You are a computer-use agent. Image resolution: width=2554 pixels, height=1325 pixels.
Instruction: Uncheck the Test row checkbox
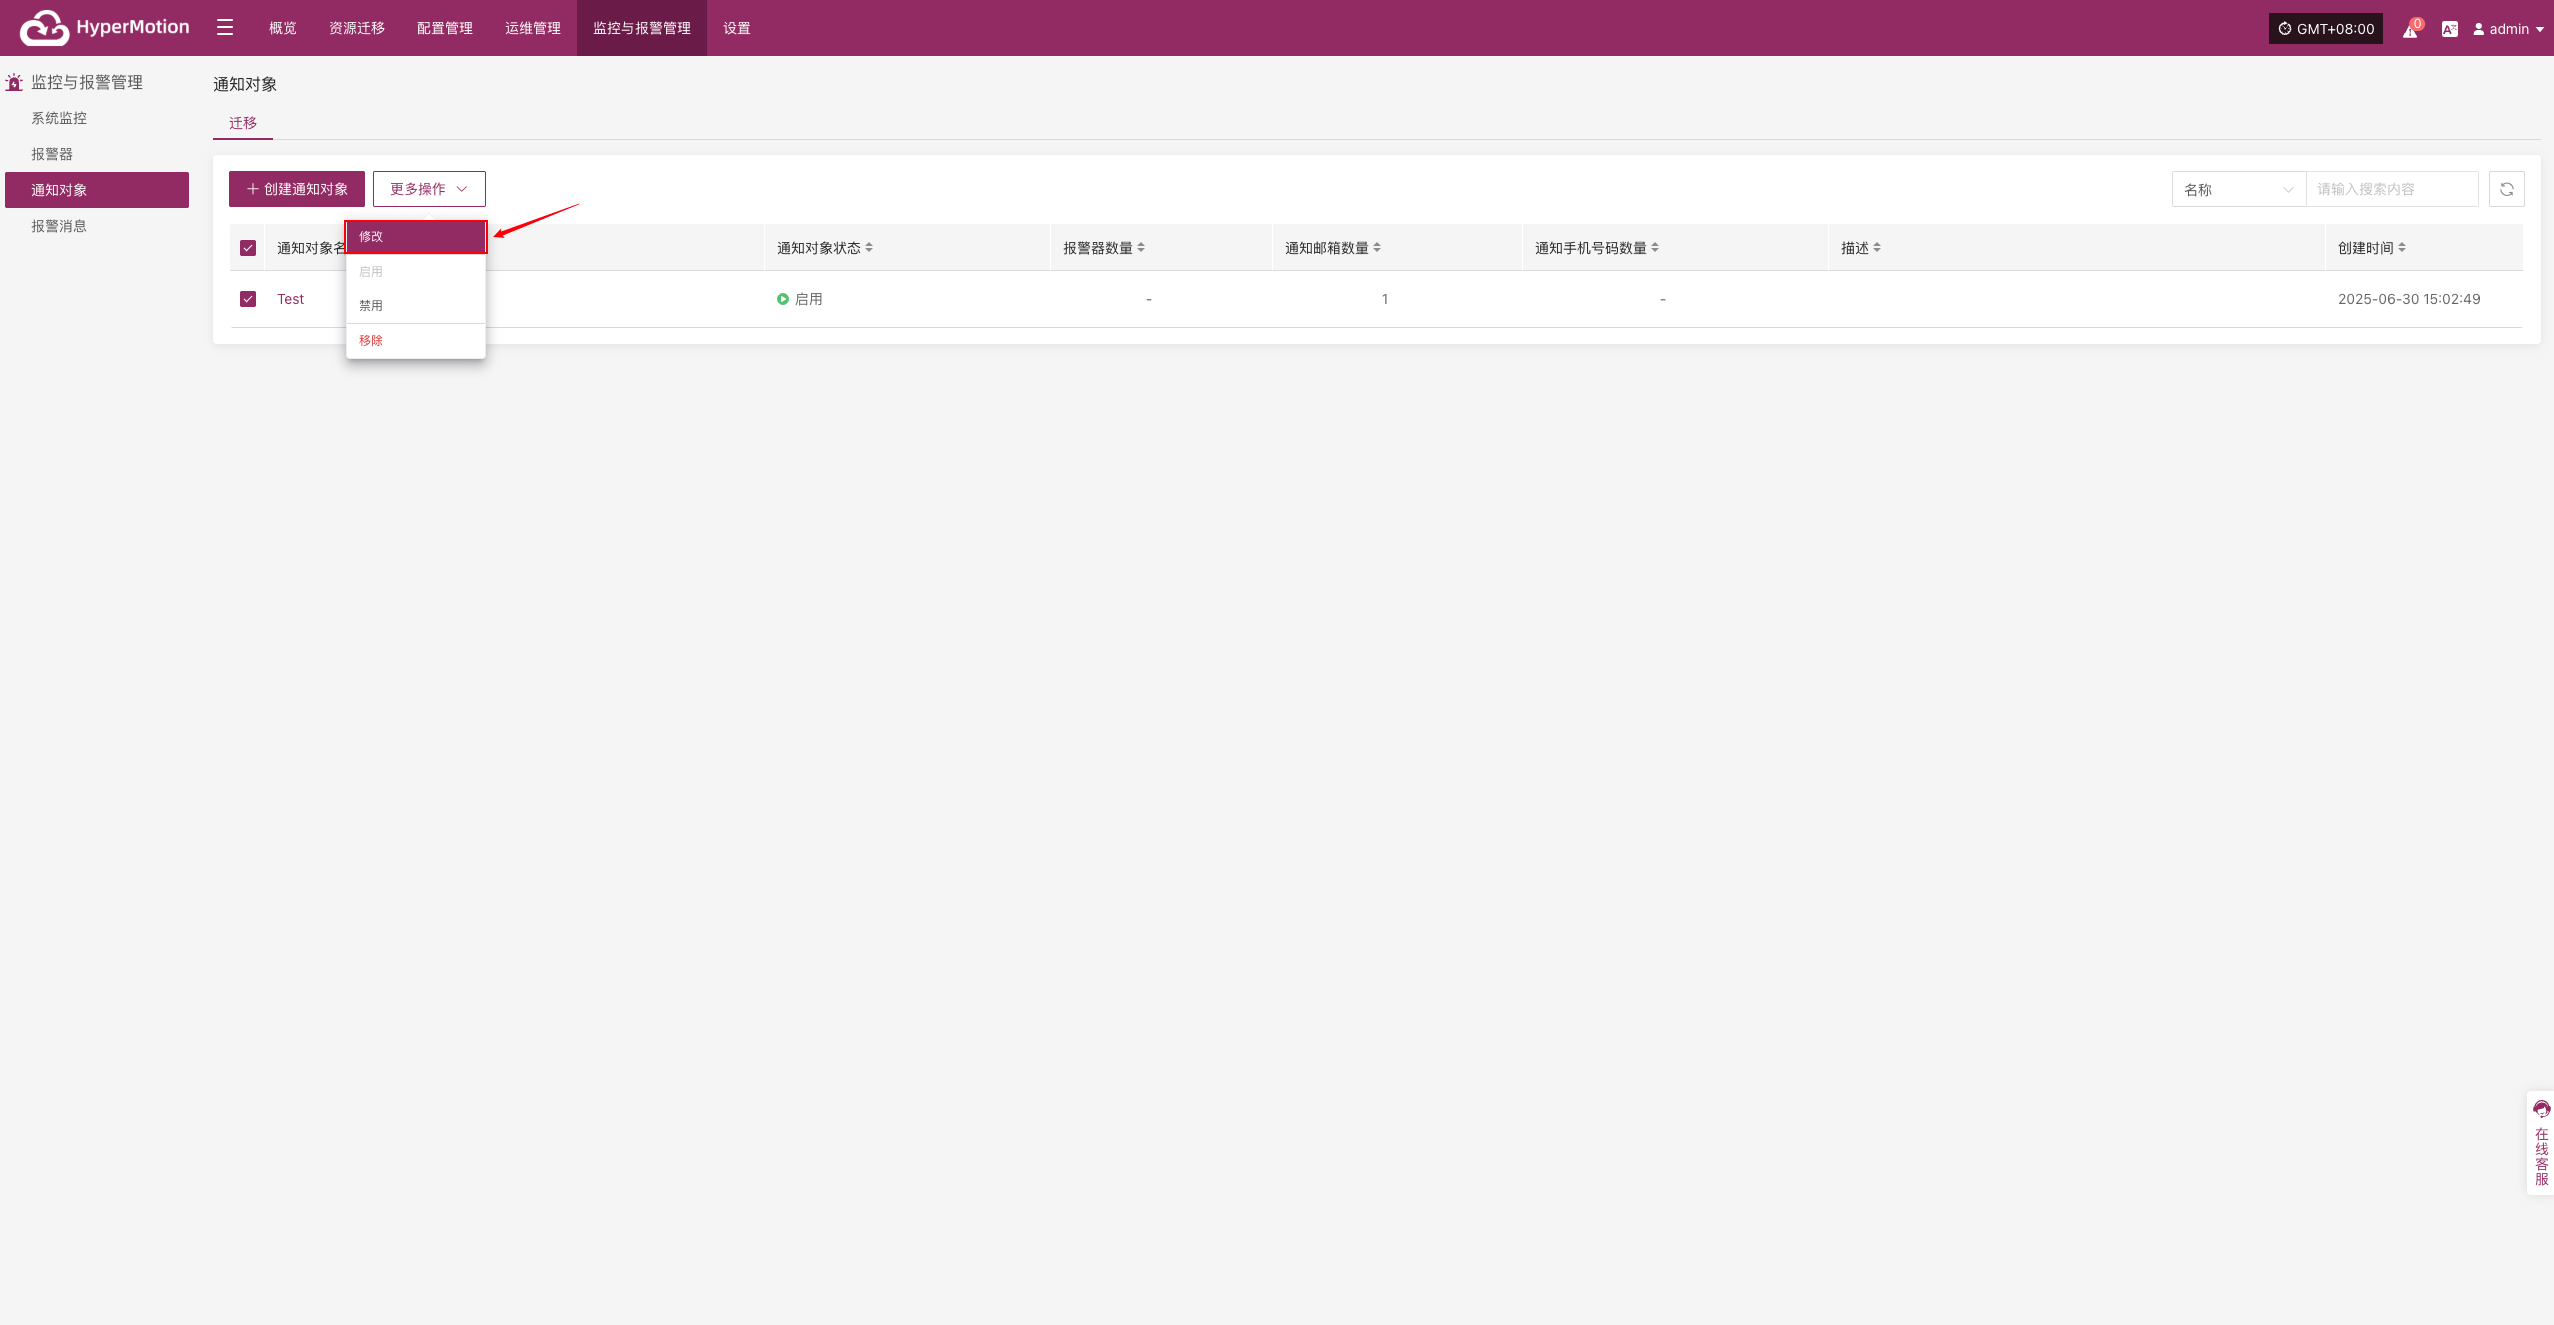[248, 299]
